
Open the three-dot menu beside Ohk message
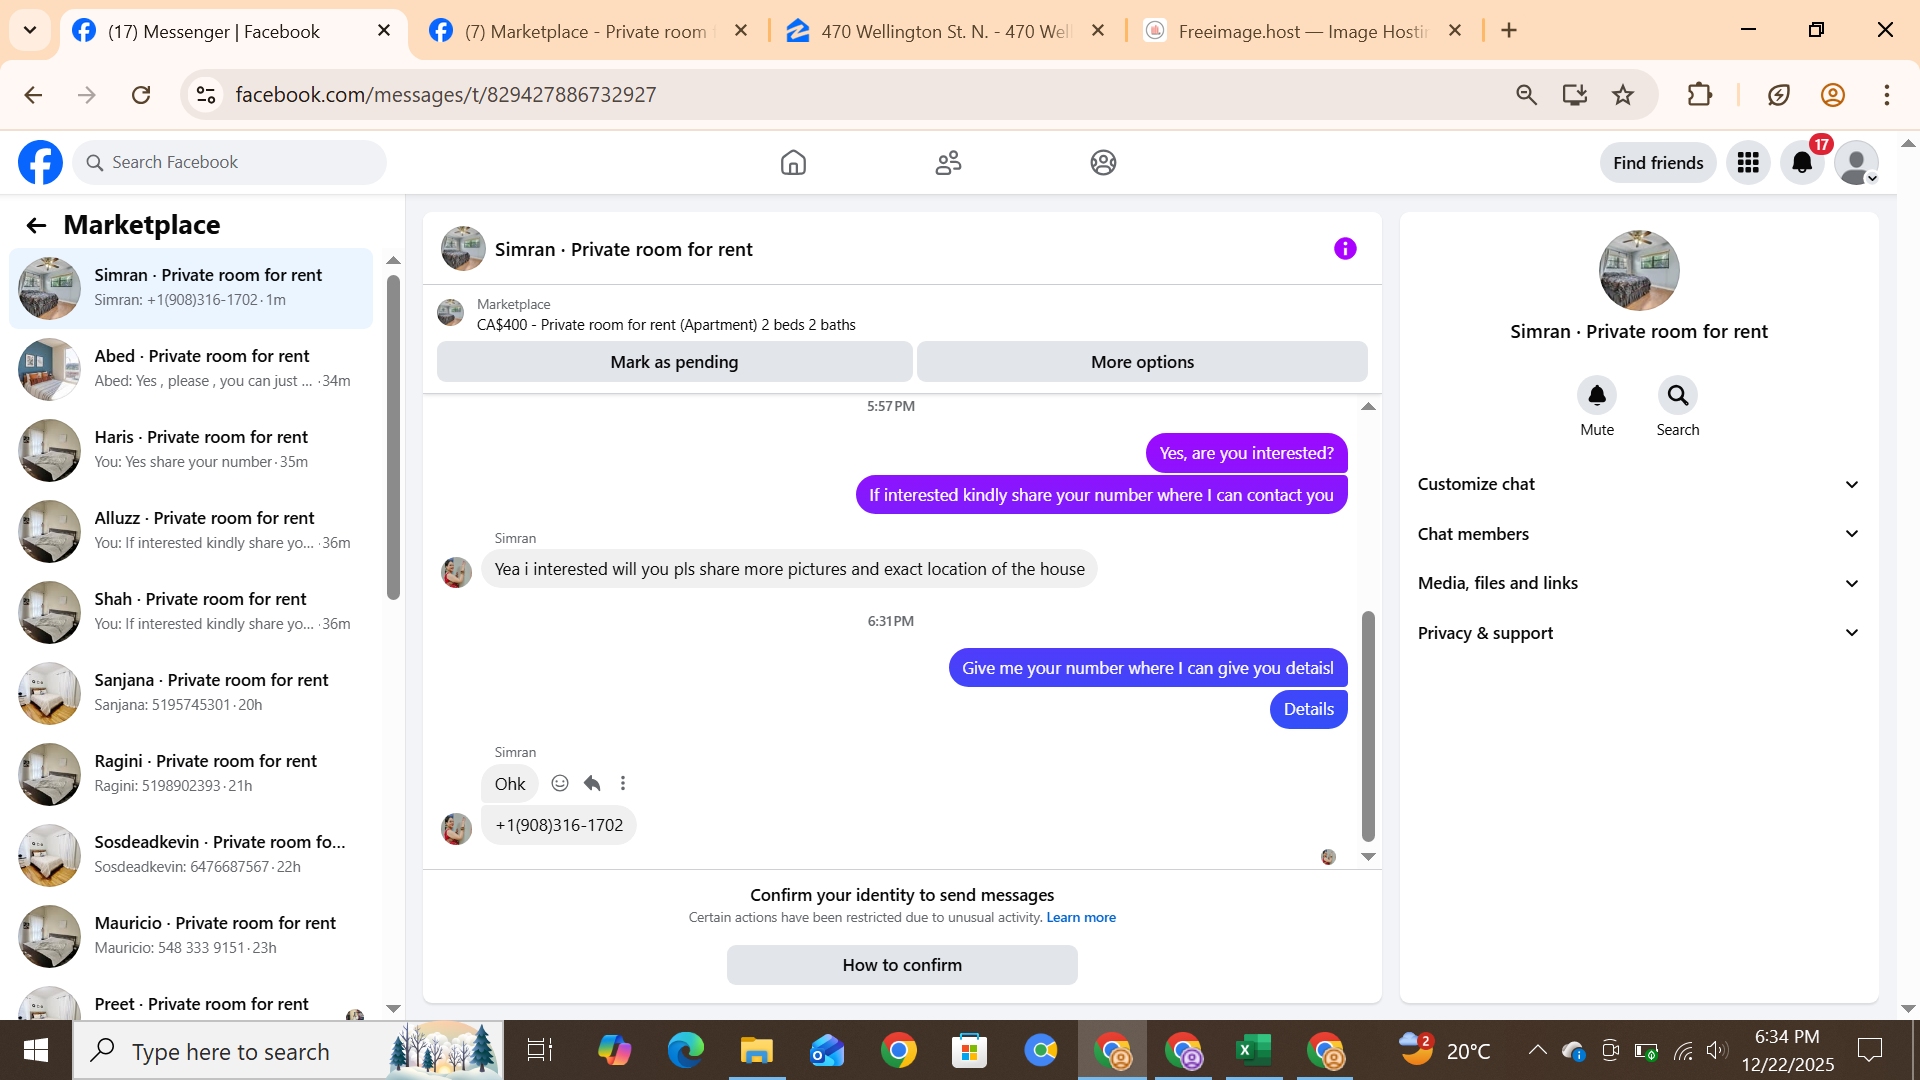623,783
